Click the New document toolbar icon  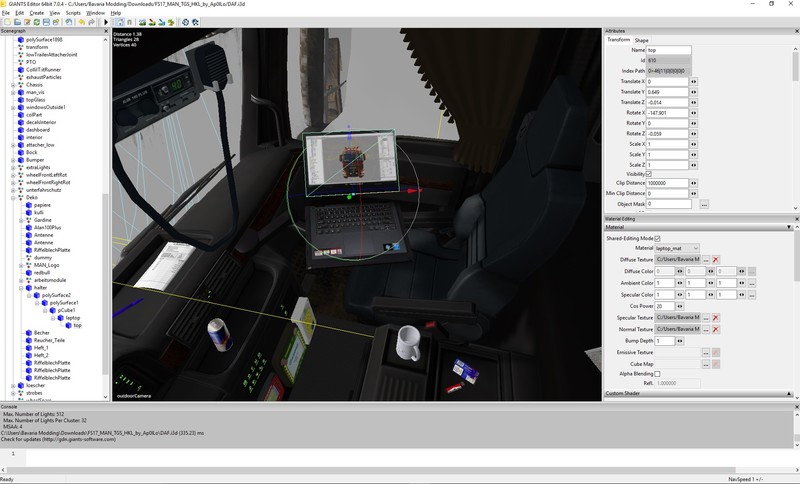click(x=6, y=21)
